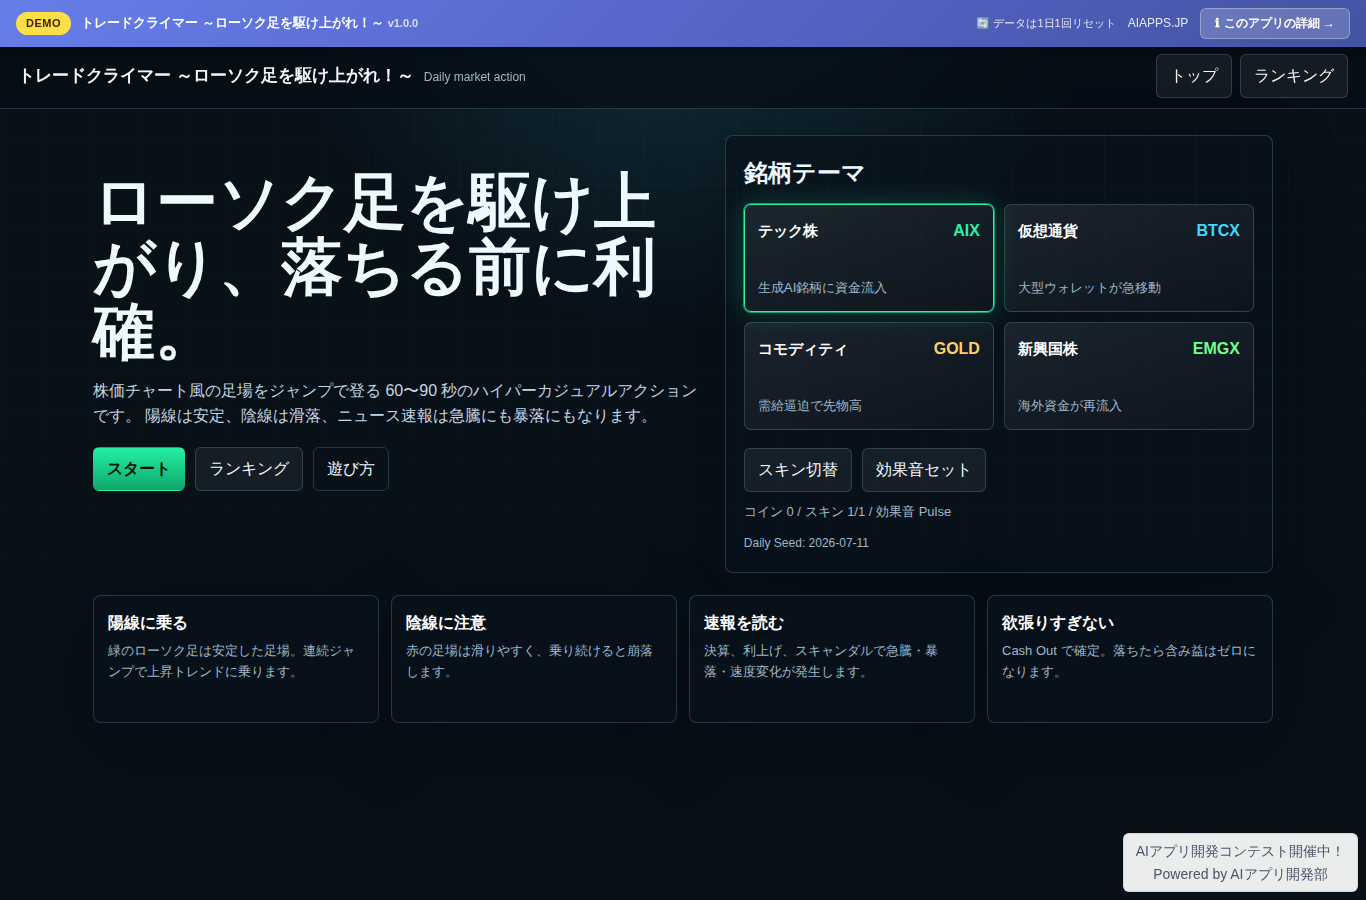
Task: Open このアプリの詳細 app details button
Action: pos(1275,23)
